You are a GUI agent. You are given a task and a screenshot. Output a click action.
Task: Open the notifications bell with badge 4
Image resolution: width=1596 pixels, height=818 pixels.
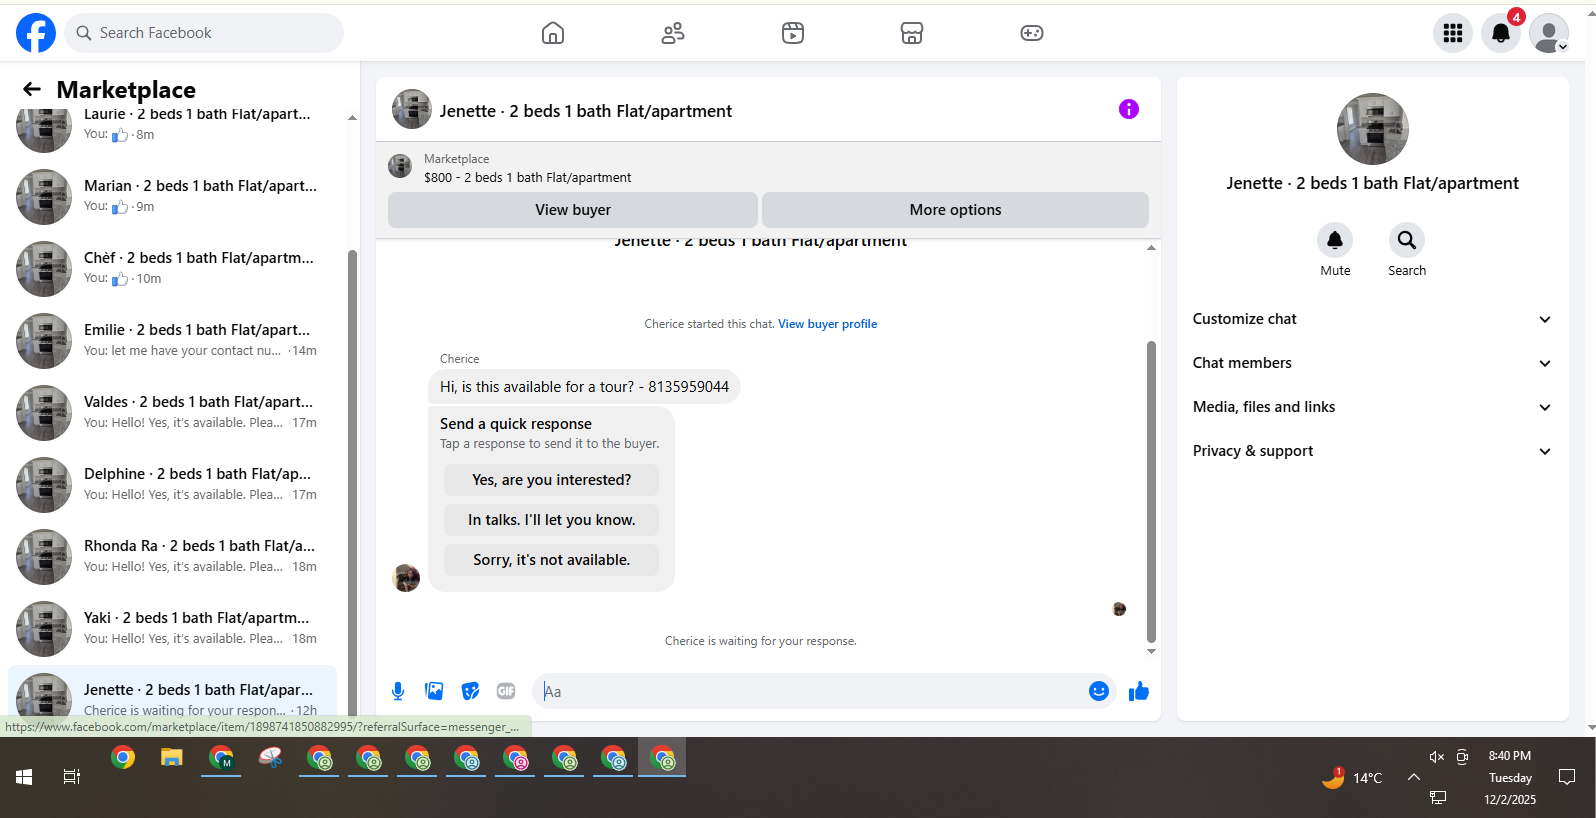click(x=1501, y=33)
